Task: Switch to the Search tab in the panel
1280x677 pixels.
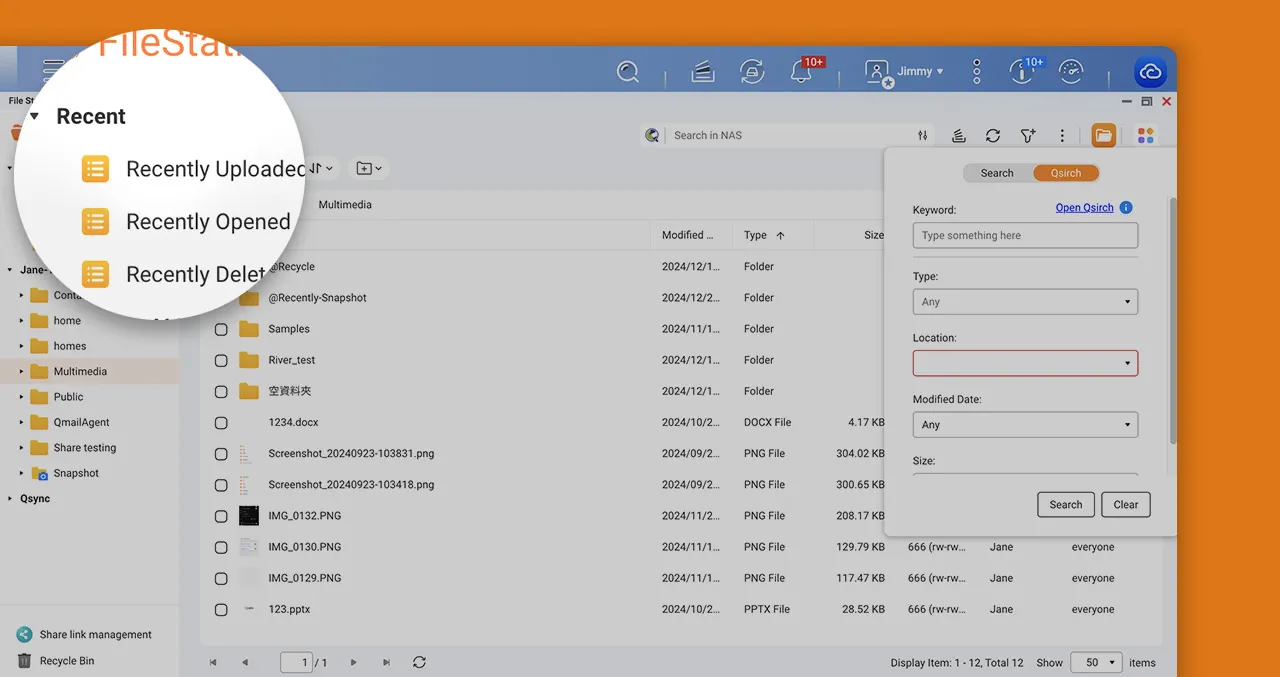Action: coord(997,173)
